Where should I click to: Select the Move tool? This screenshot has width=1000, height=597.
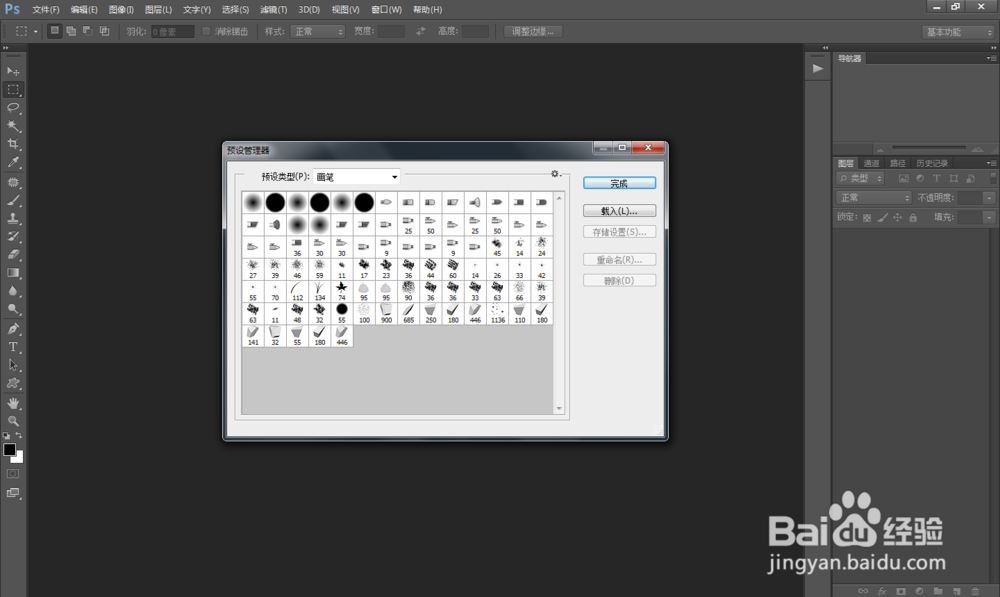tap(13, 71)
